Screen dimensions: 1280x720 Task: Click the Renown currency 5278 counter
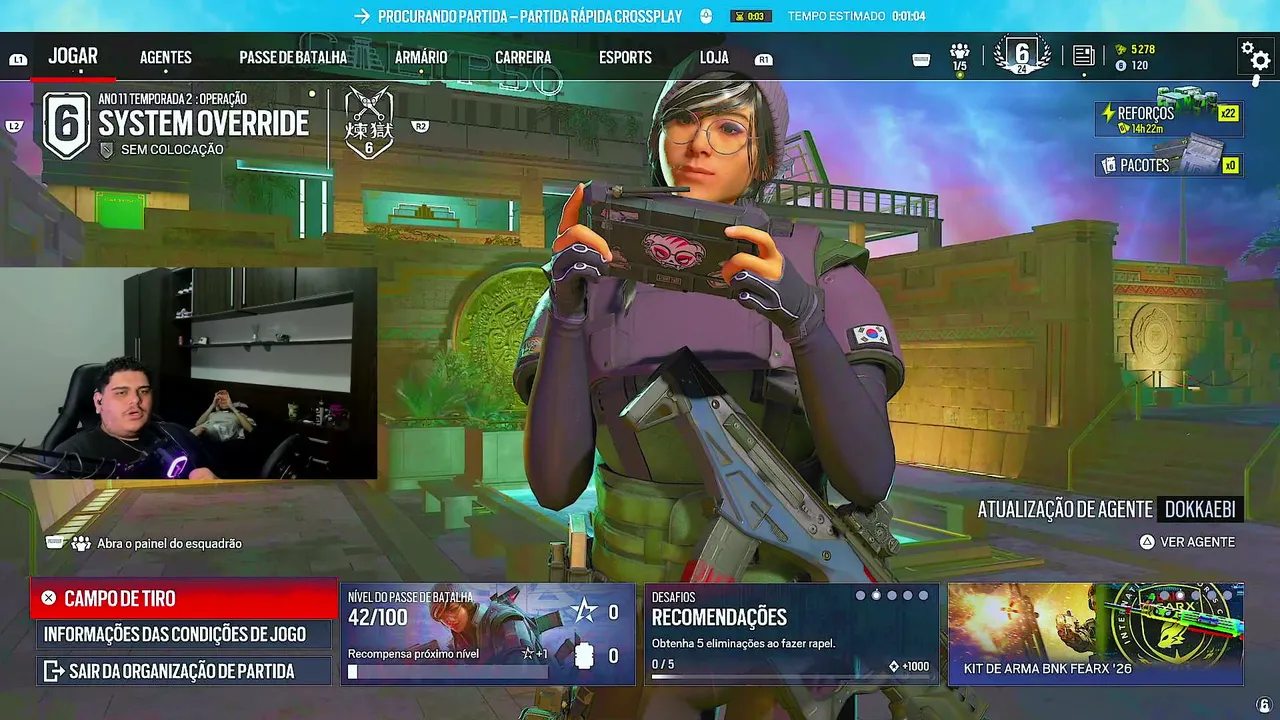[x=1135, y=49]
